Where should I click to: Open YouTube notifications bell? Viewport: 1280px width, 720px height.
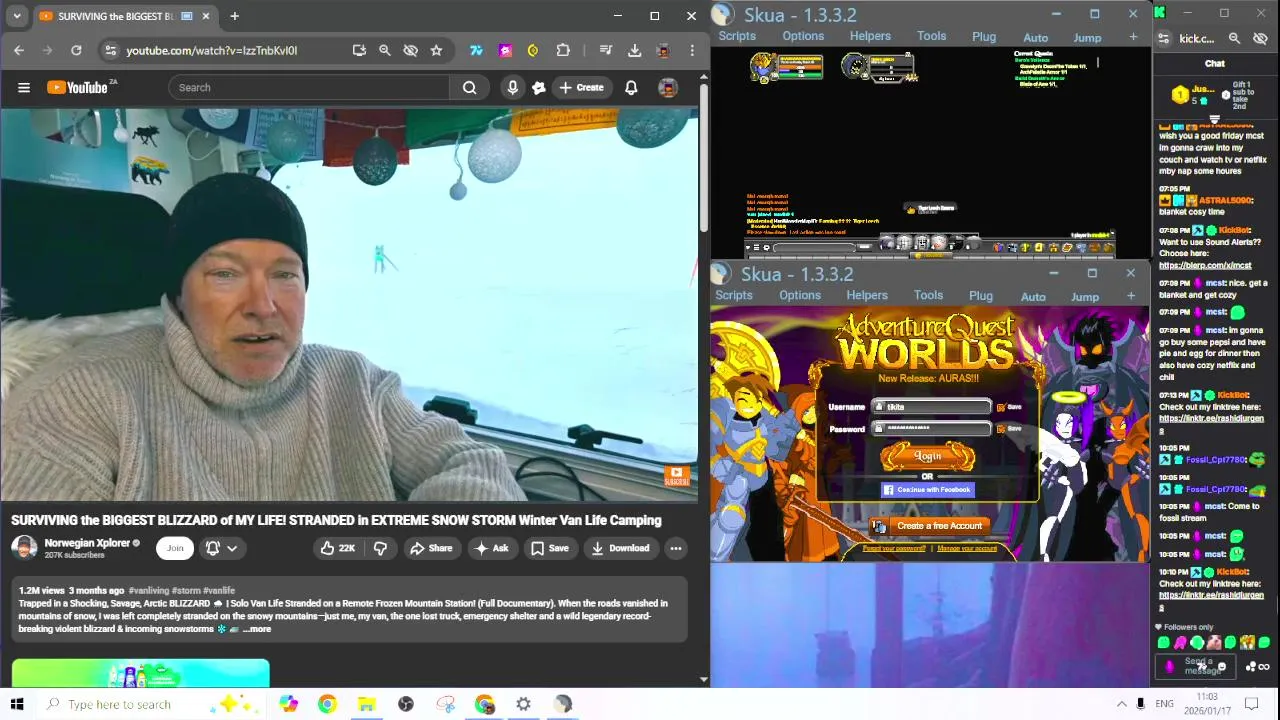click(x=631, y=87)
